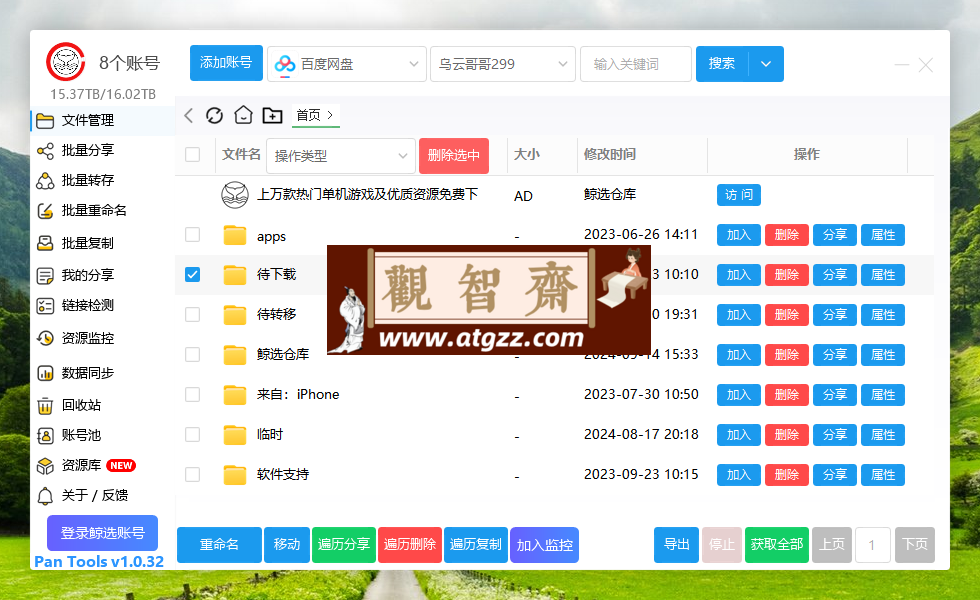Click the 批量转存 icon in sidebar

click(x=45, y=181)
